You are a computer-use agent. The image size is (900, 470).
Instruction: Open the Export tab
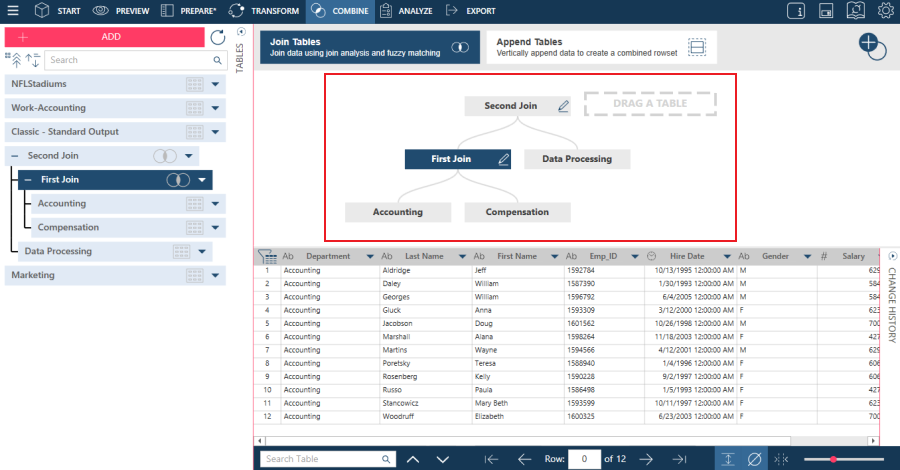471,11
